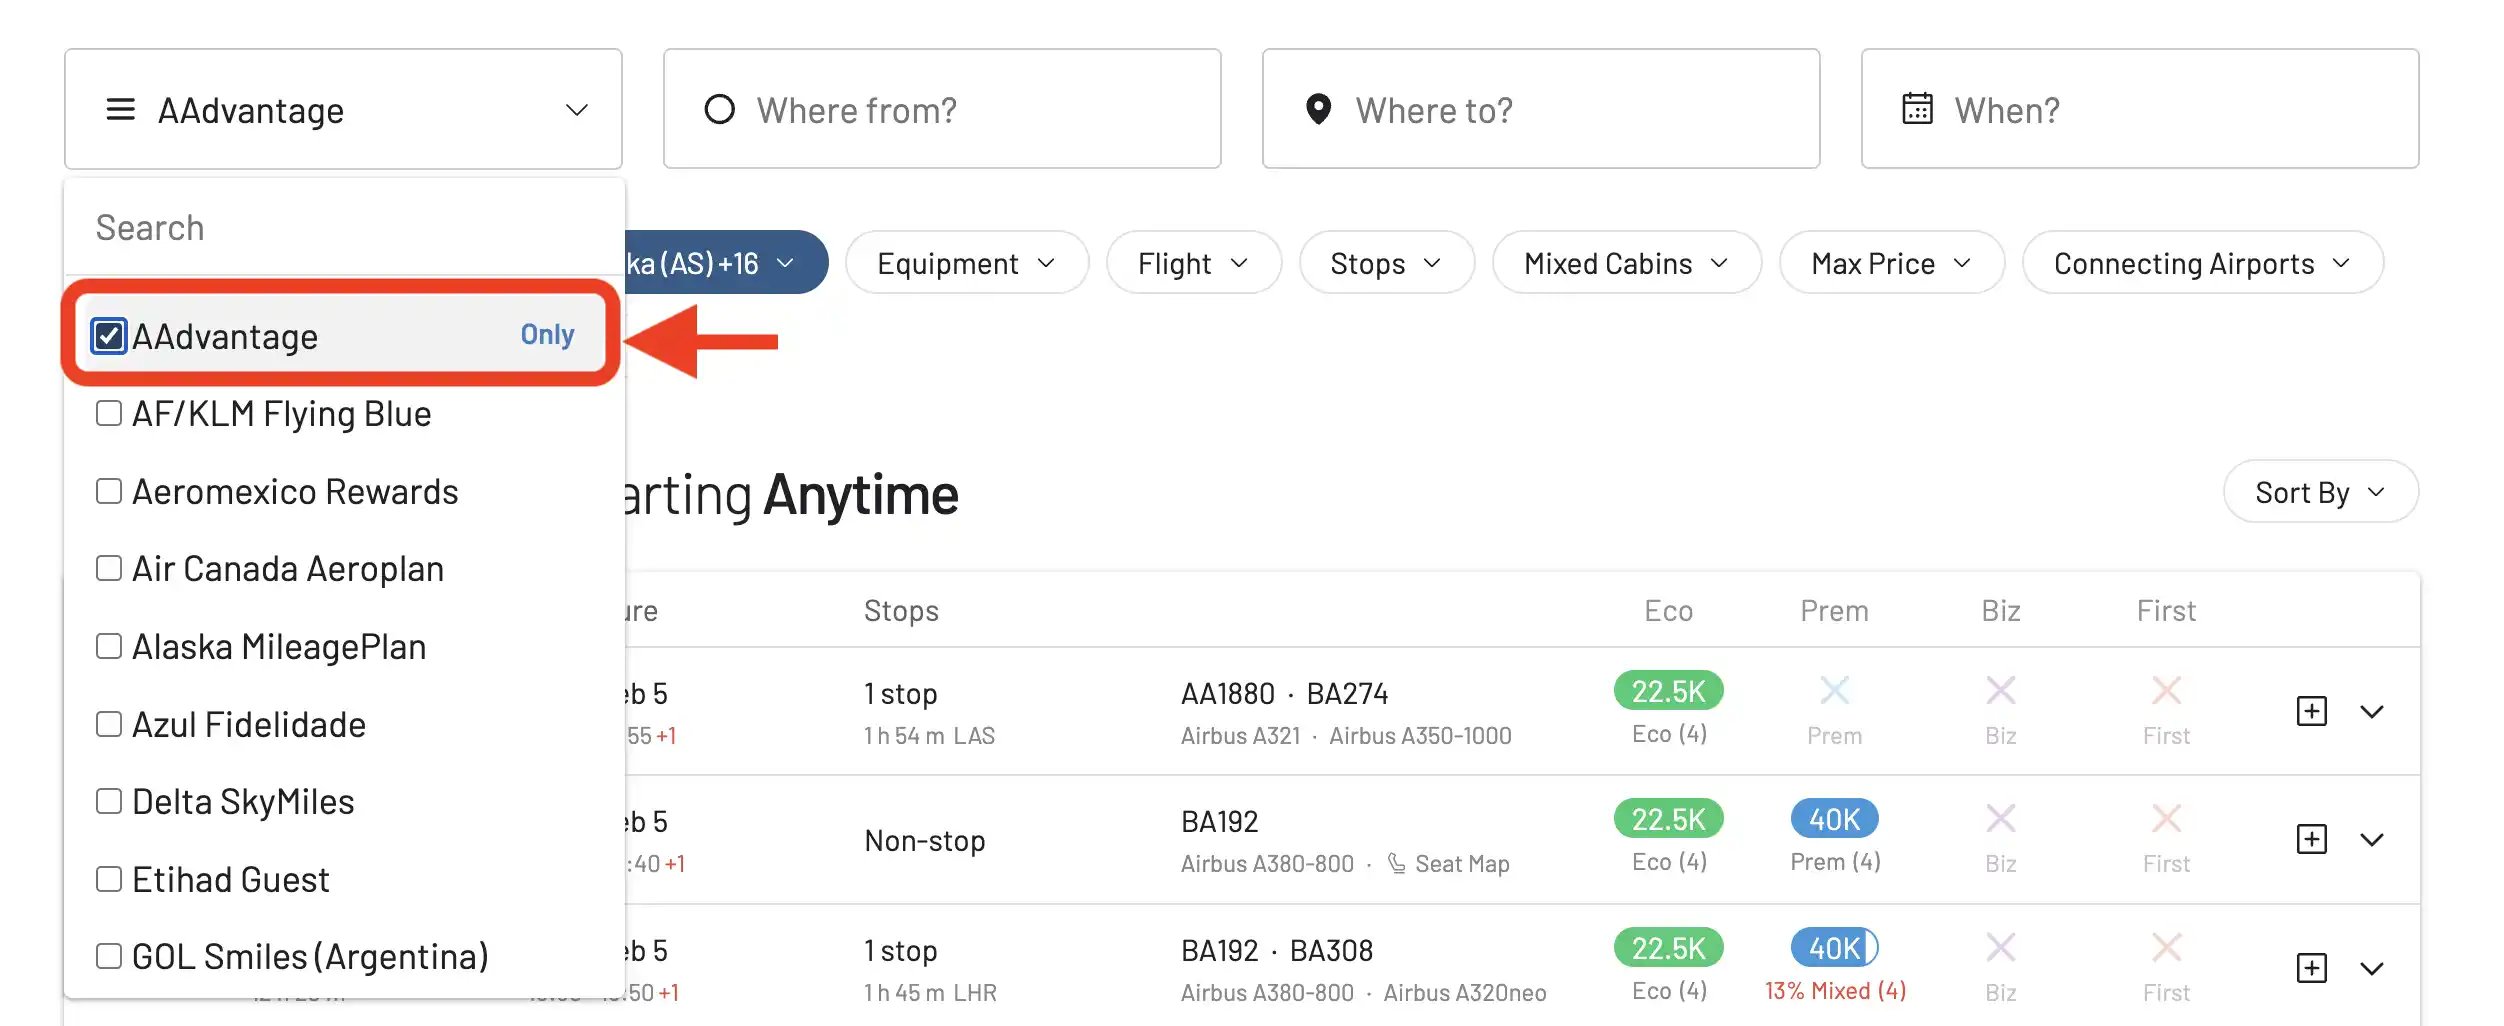Screen dimensions: 2504x1026
Task: Click unavailable Biz X for BA192 non-stop
Action: pos(2000,818)
